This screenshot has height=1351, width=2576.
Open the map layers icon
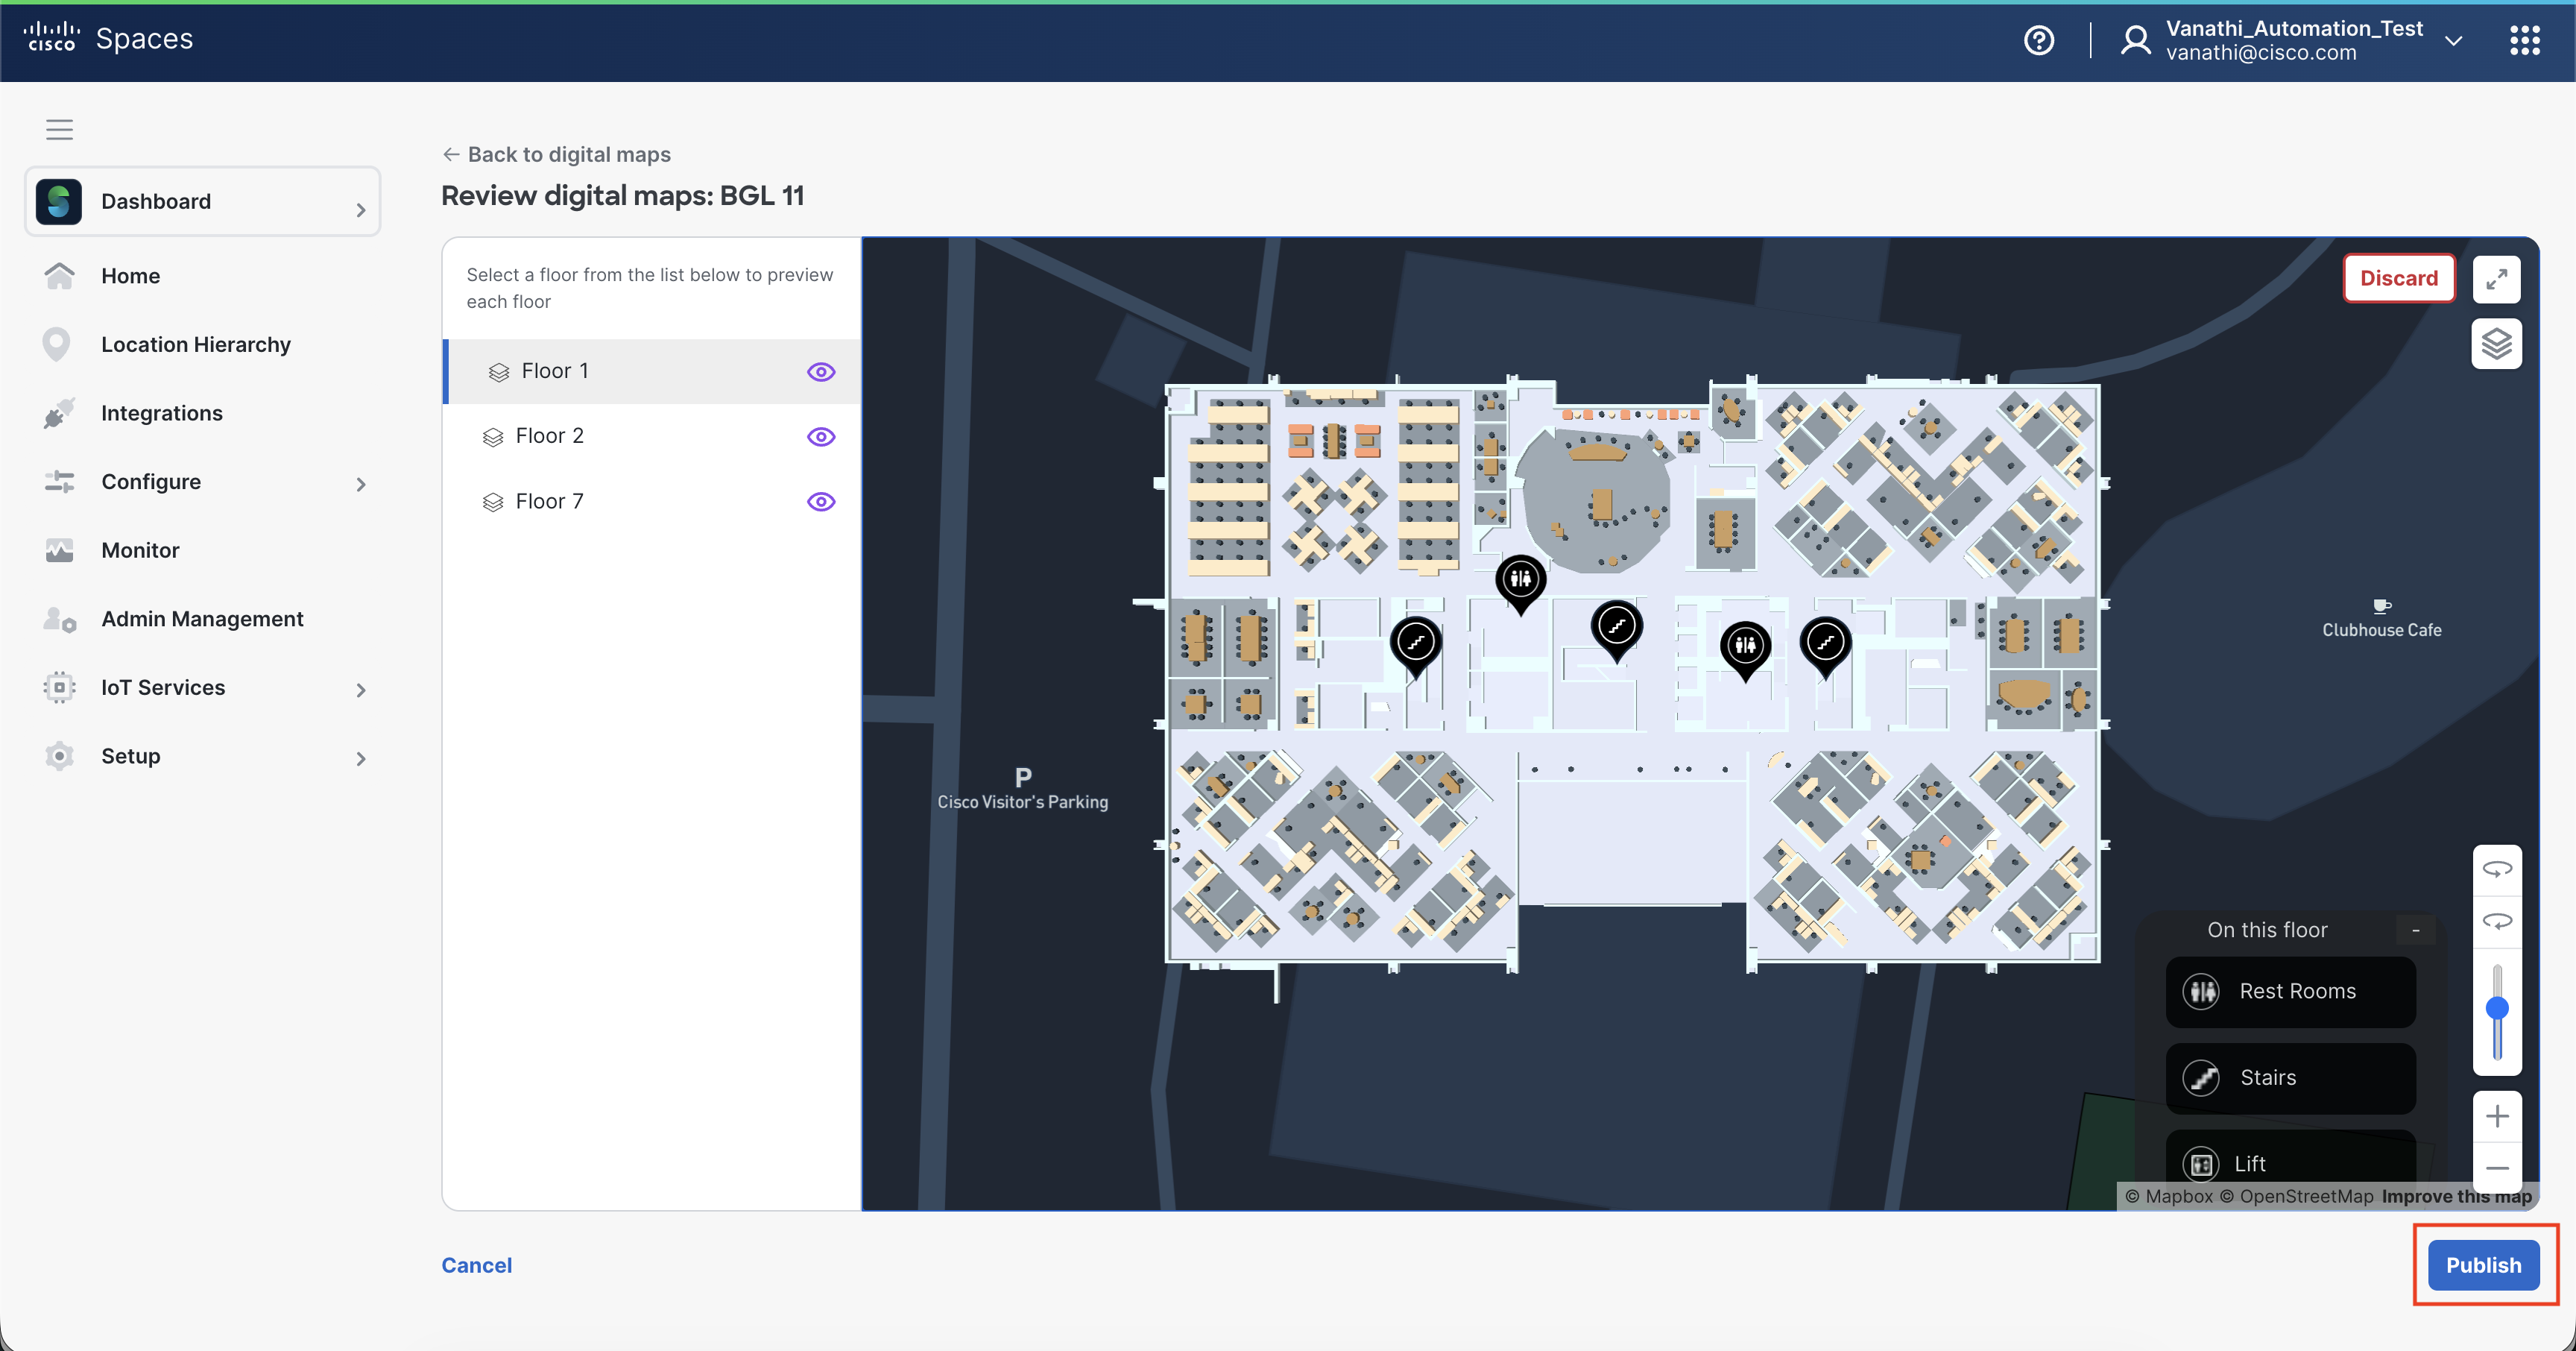coord(2496,344)
